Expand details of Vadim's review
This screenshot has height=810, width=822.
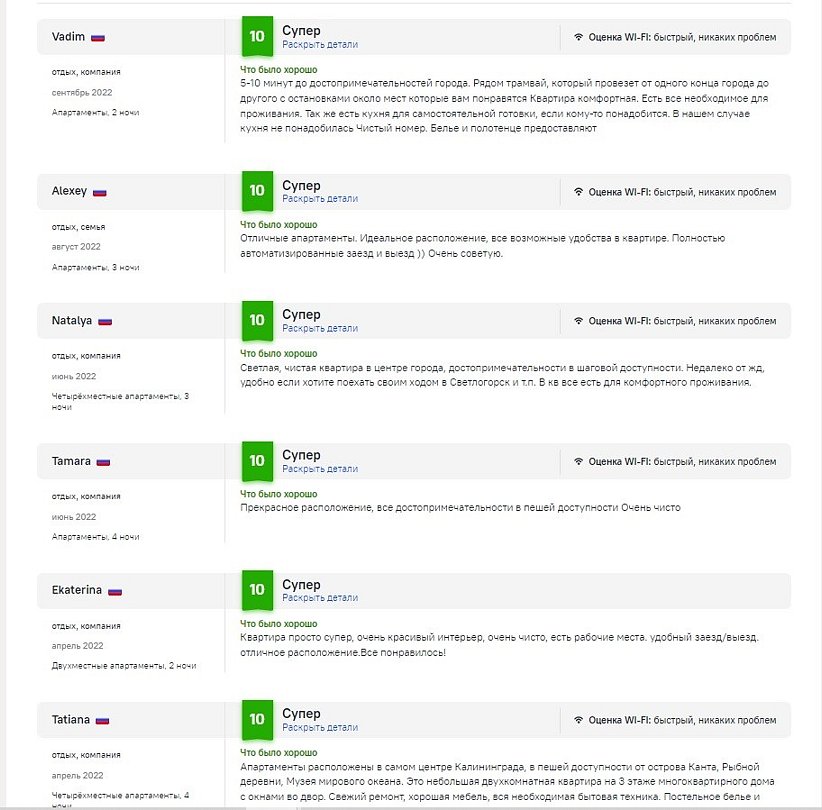319,45
